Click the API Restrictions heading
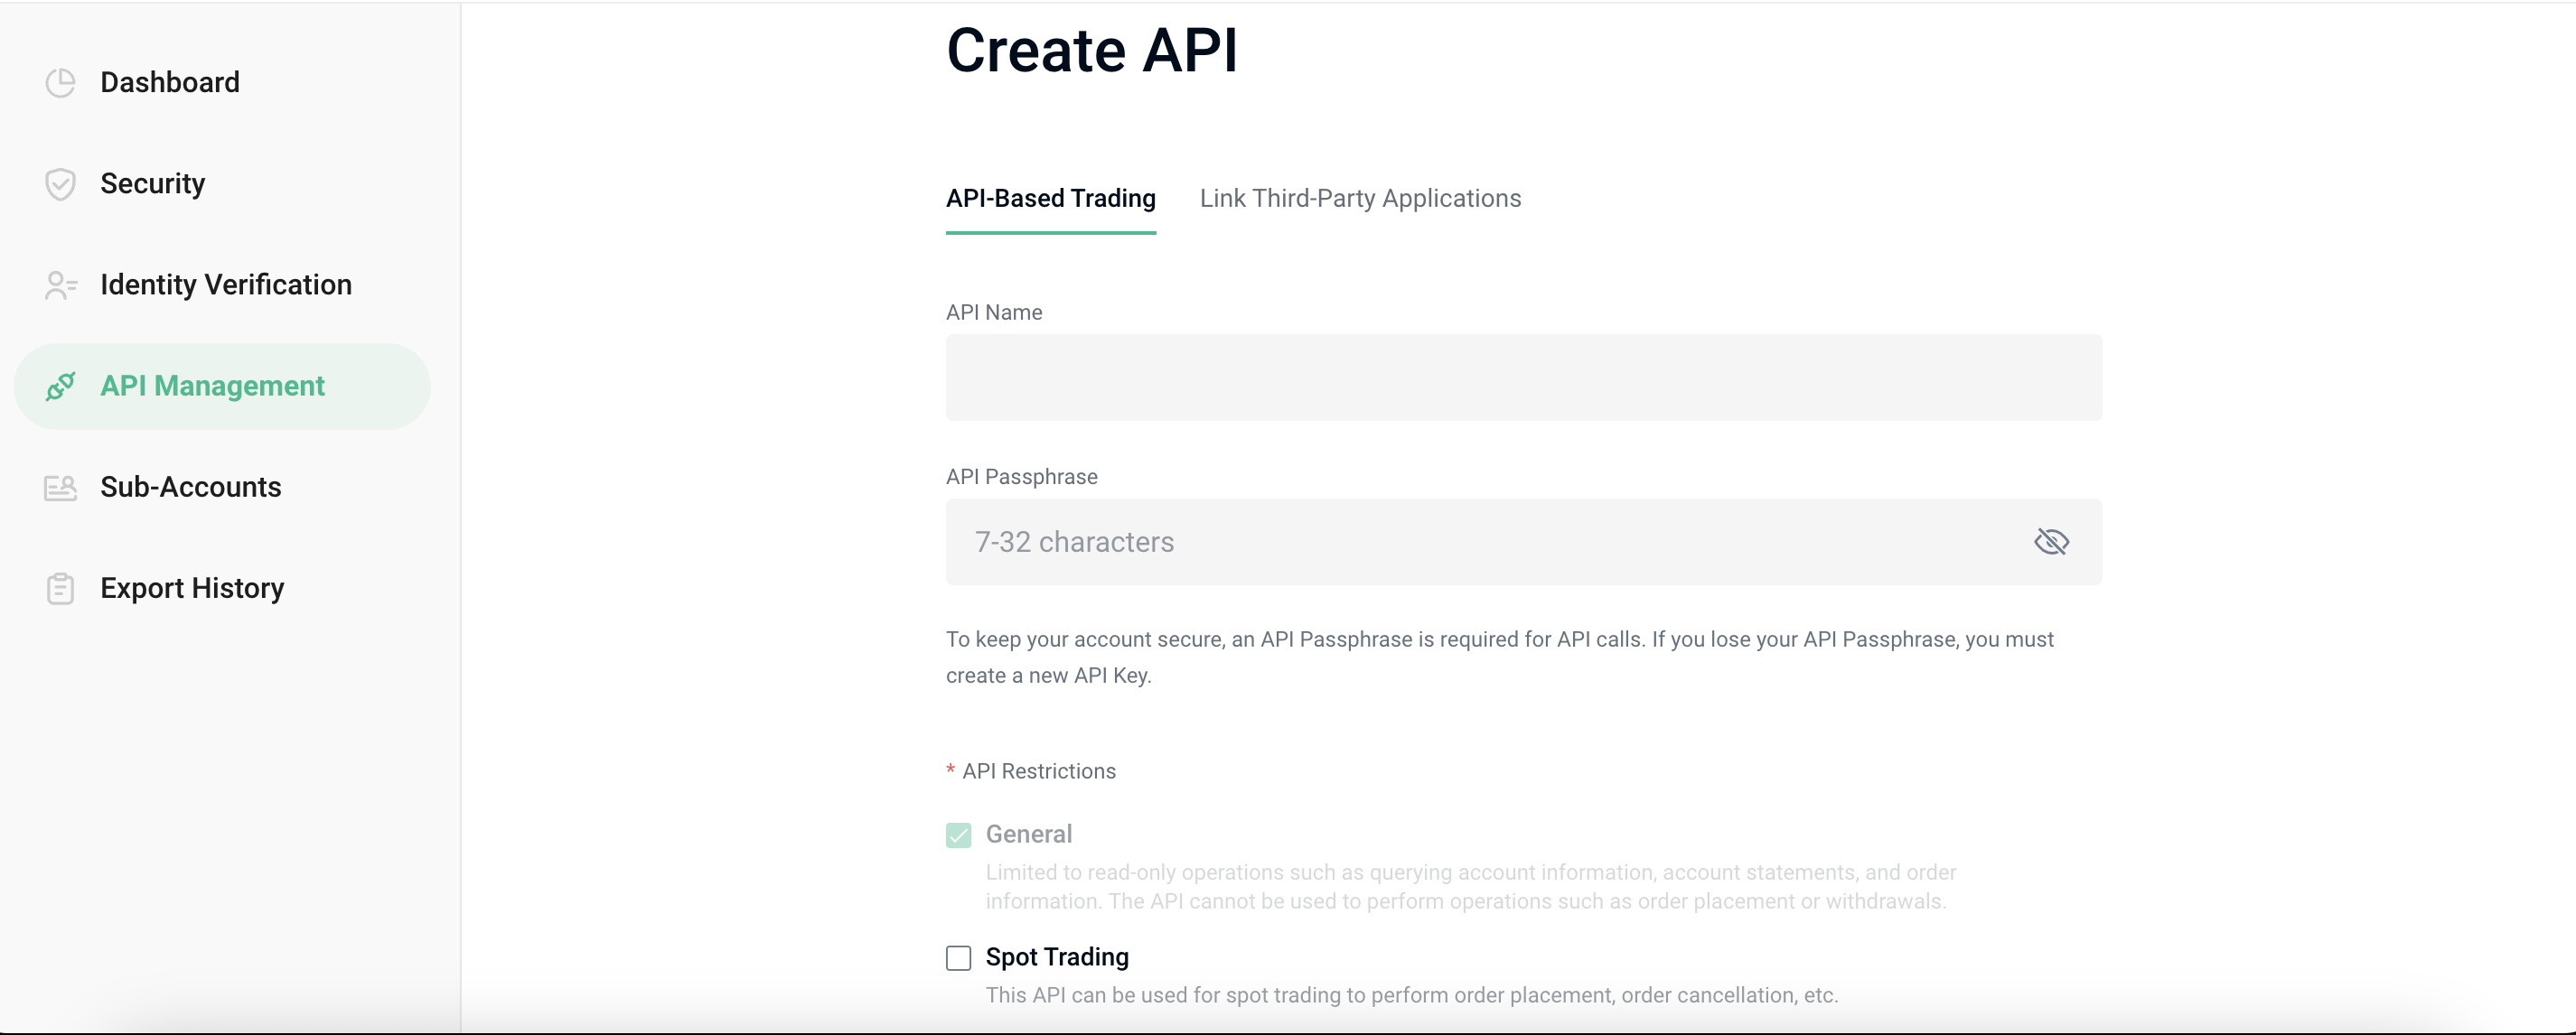Viewport: 2576px width, 1035px height. pyautogui.click(x=1039, y=772)
